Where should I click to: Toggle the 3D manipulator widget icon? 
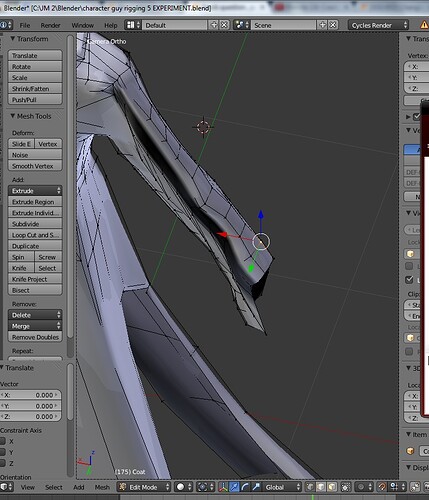223,487
